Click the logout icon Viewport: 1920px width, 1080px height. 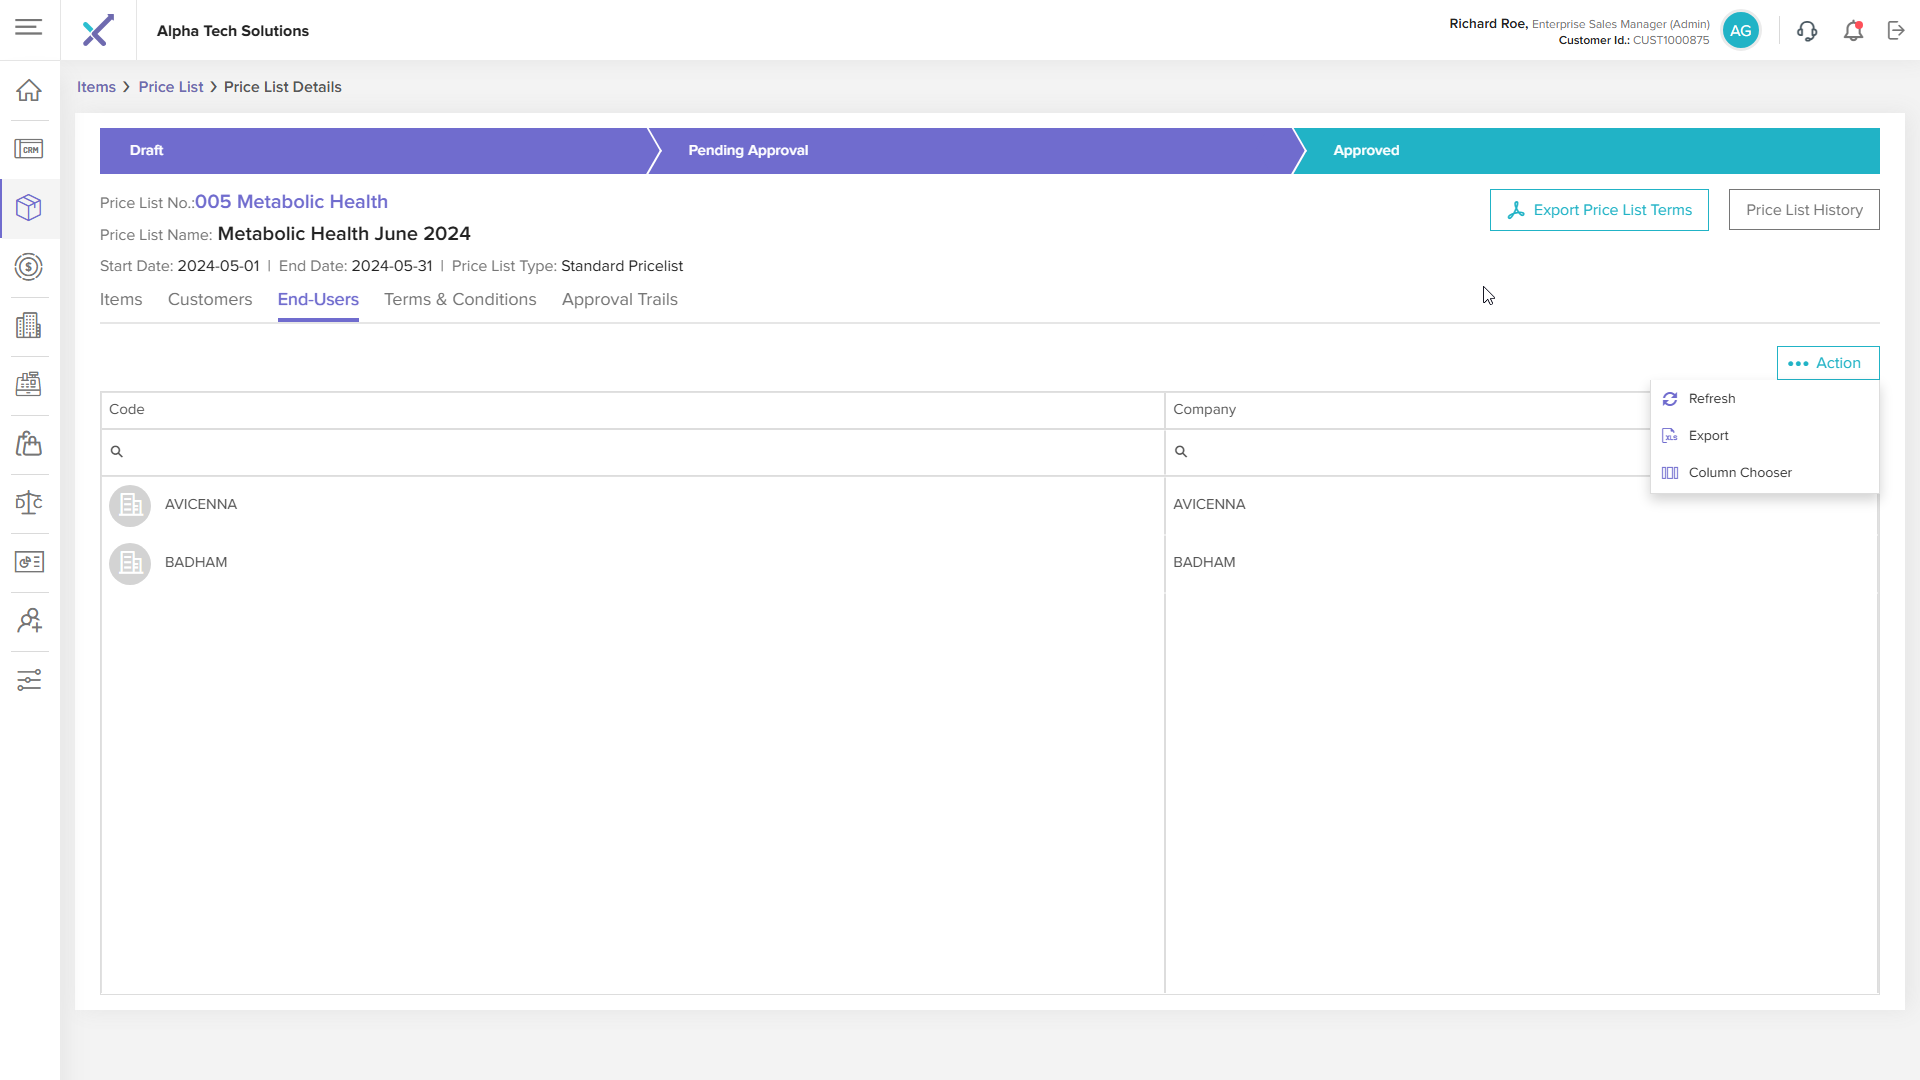[x=1896, y=31]
